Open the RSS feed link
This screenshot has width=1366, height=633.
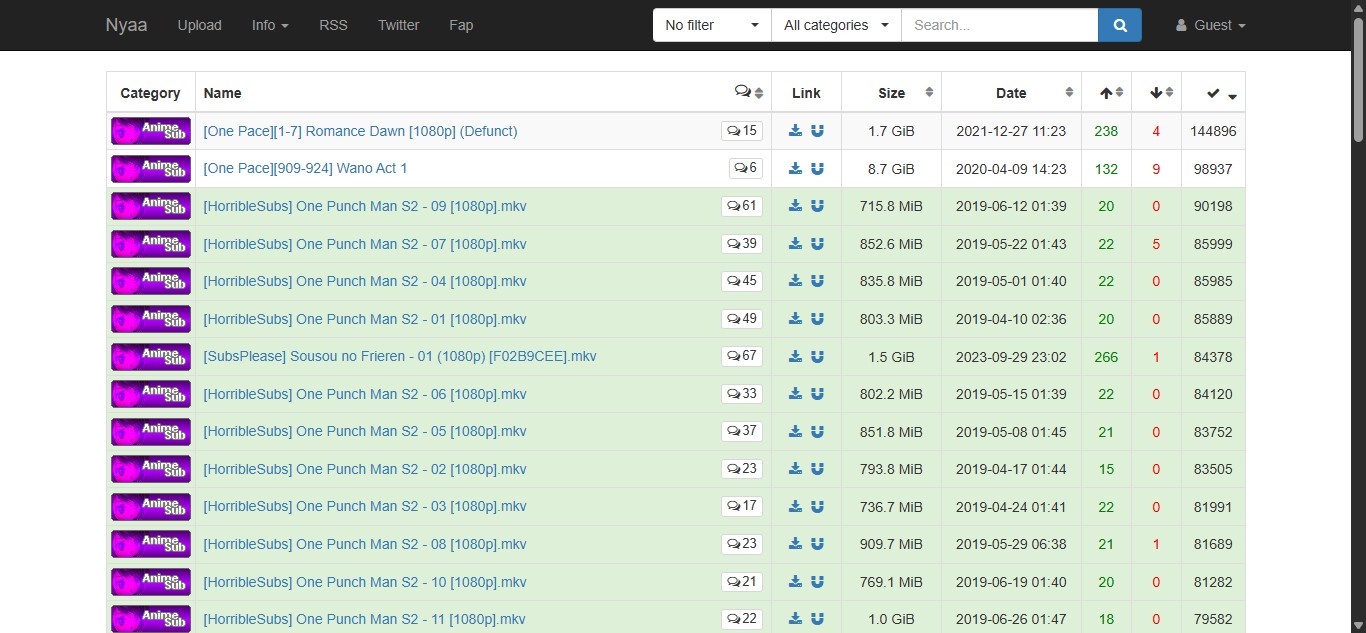tap(333, 25)
